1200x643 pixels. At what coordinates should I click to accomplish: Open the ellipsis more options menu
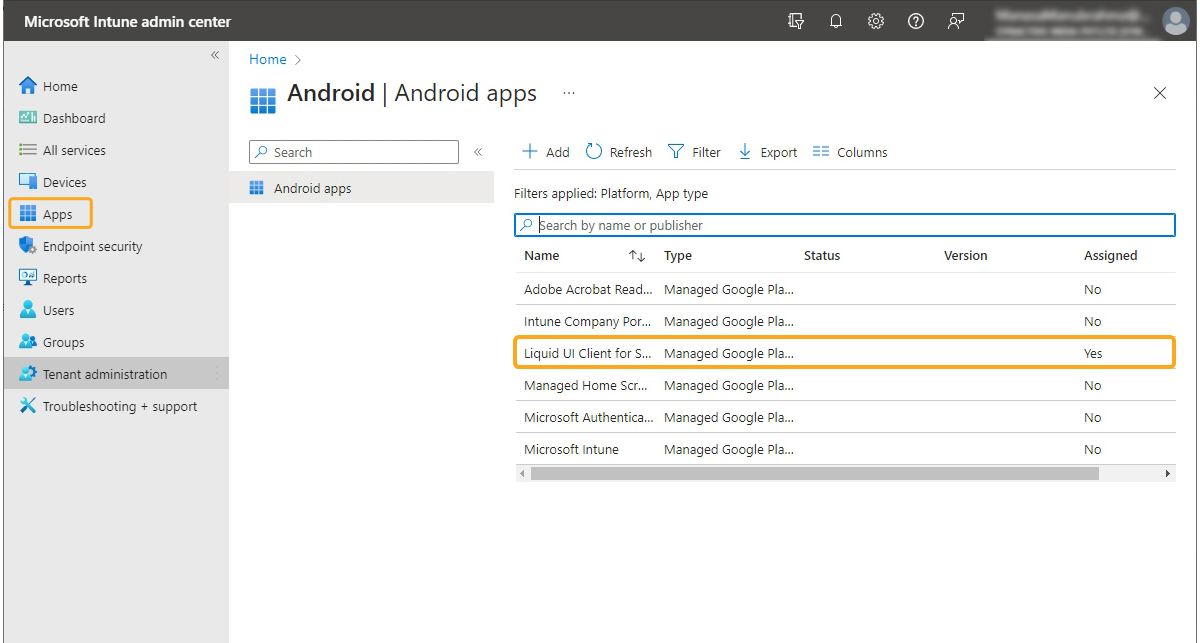click(x=569, y=93)
